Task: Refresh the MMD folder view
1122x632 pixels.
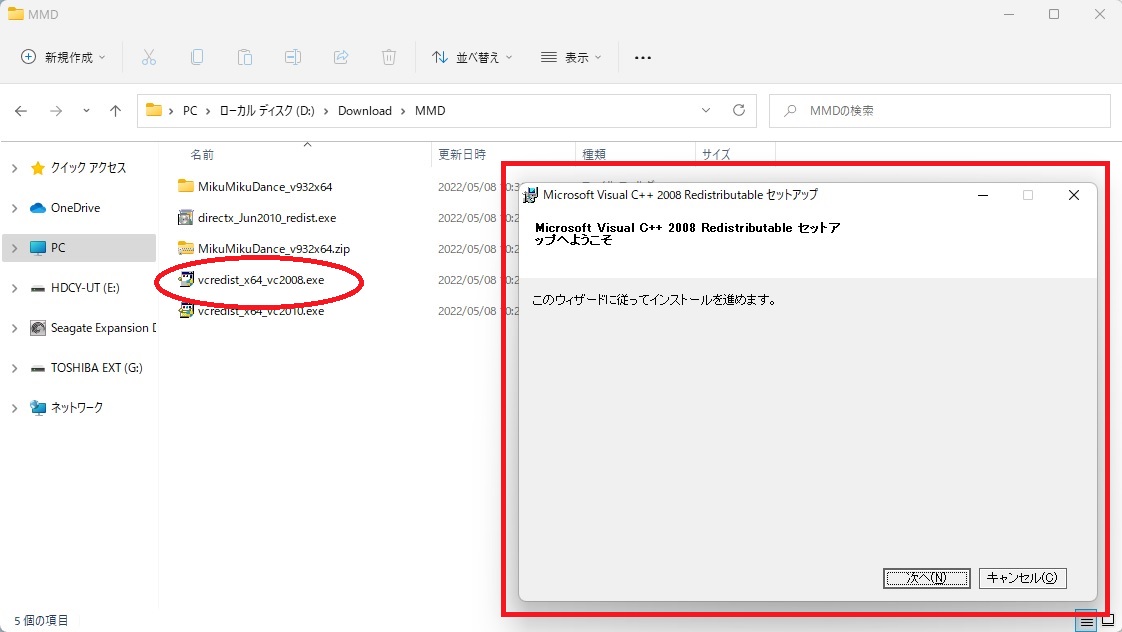Action: (x=739, y=110)
